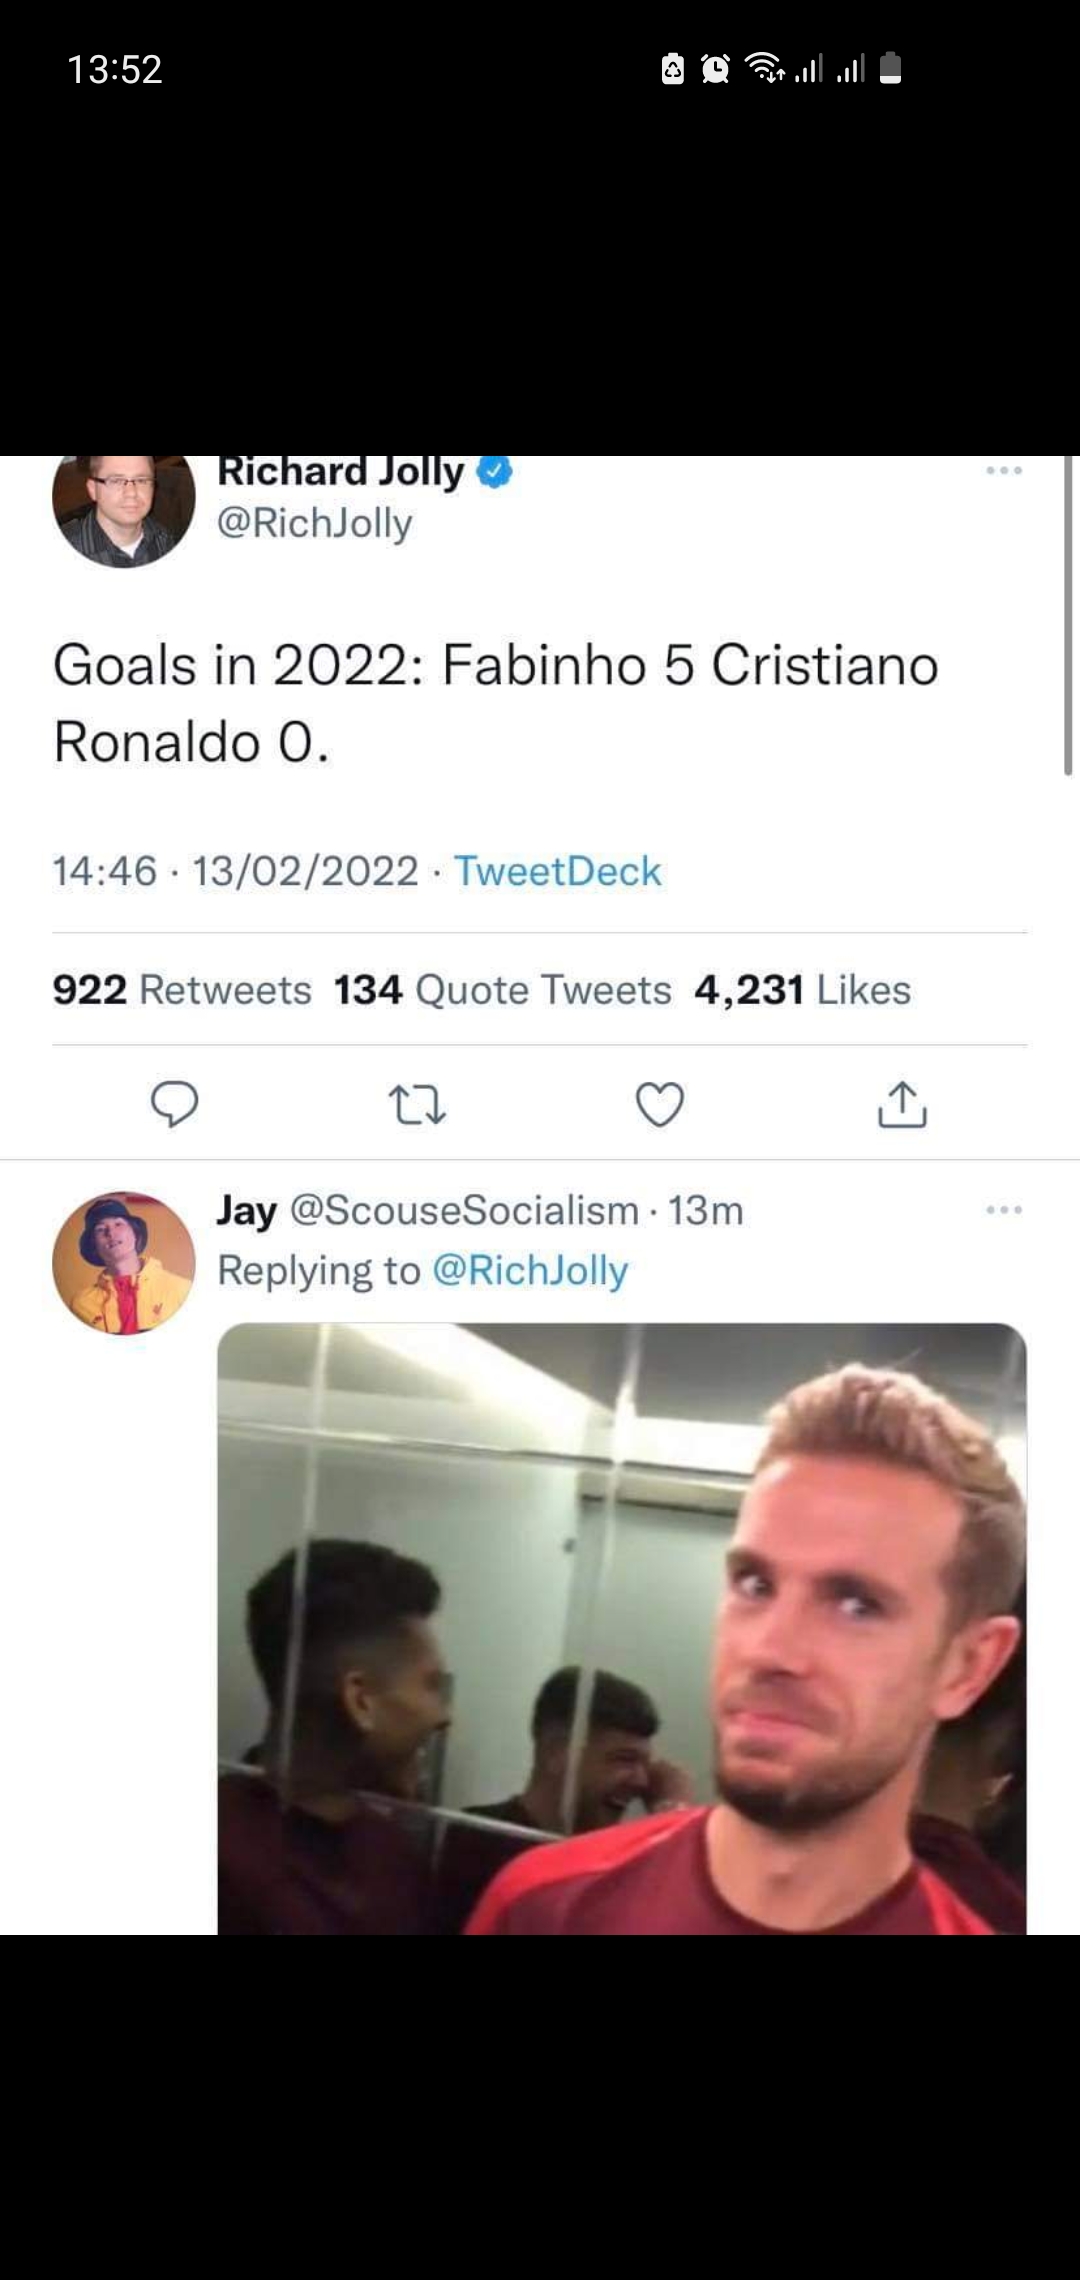Like the tweet with heart icon
This screenshot has height=2280, width=1080.
(660, 1104)
